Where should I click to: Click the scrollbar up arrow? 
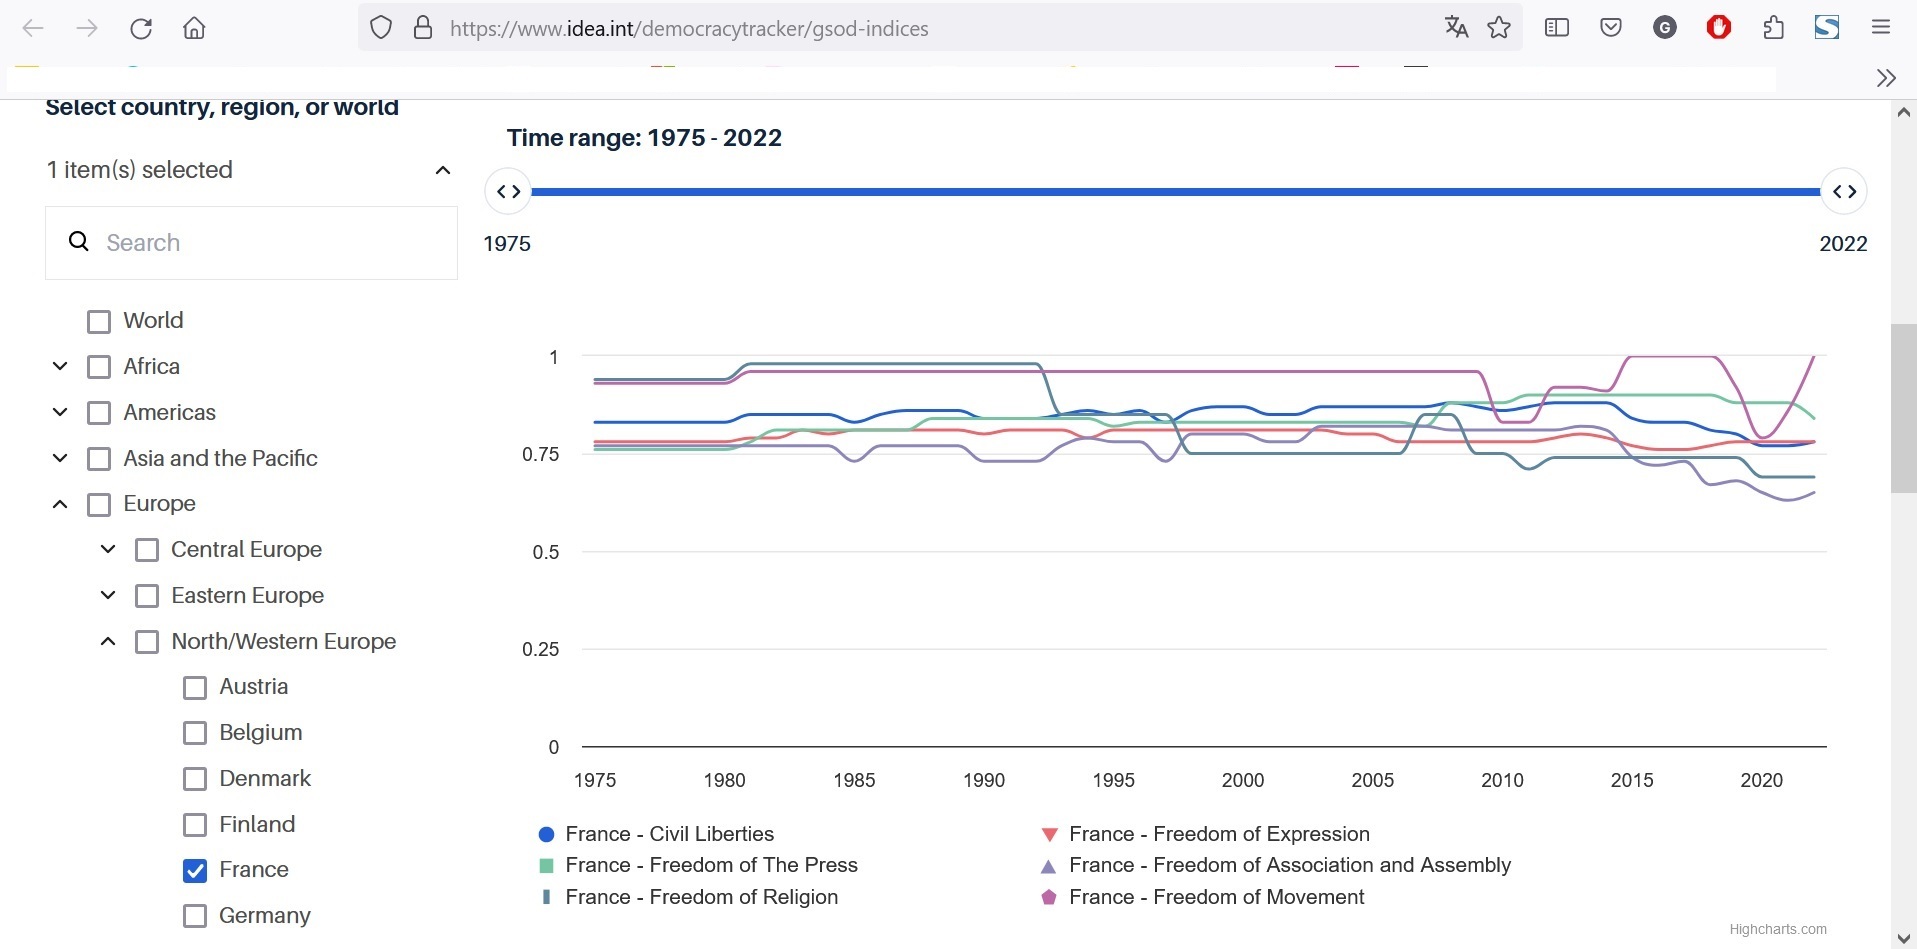1903,112
